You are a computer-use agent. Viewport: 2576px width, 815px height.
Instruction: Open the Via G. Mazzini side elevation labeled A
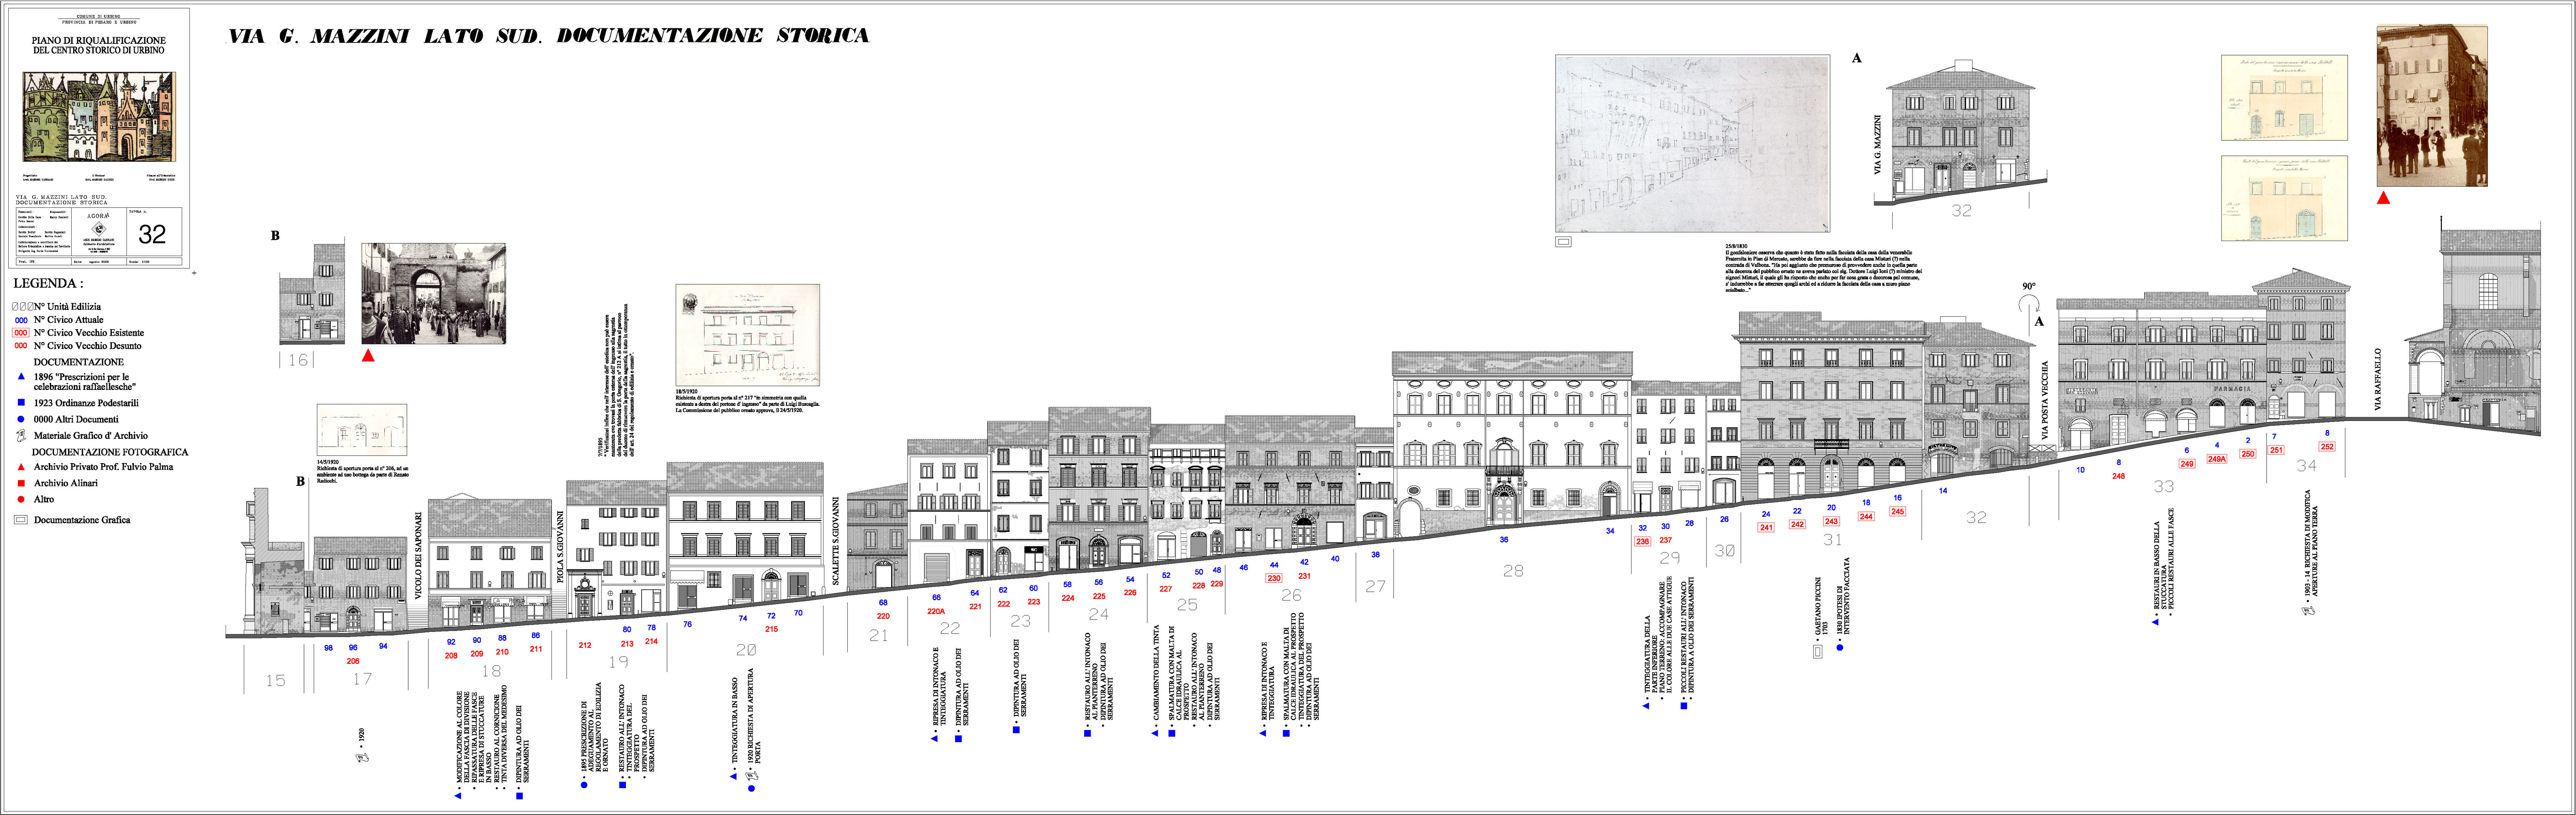1961,133
